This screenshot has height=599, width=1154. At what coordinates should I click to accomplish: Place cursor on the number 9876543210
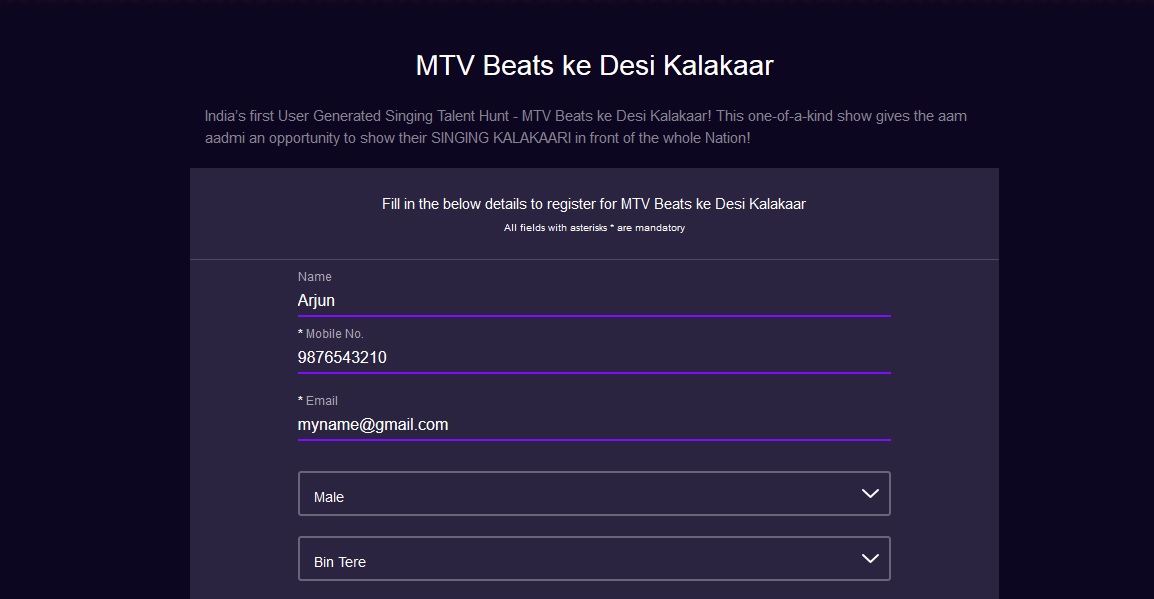click(342, 357)
